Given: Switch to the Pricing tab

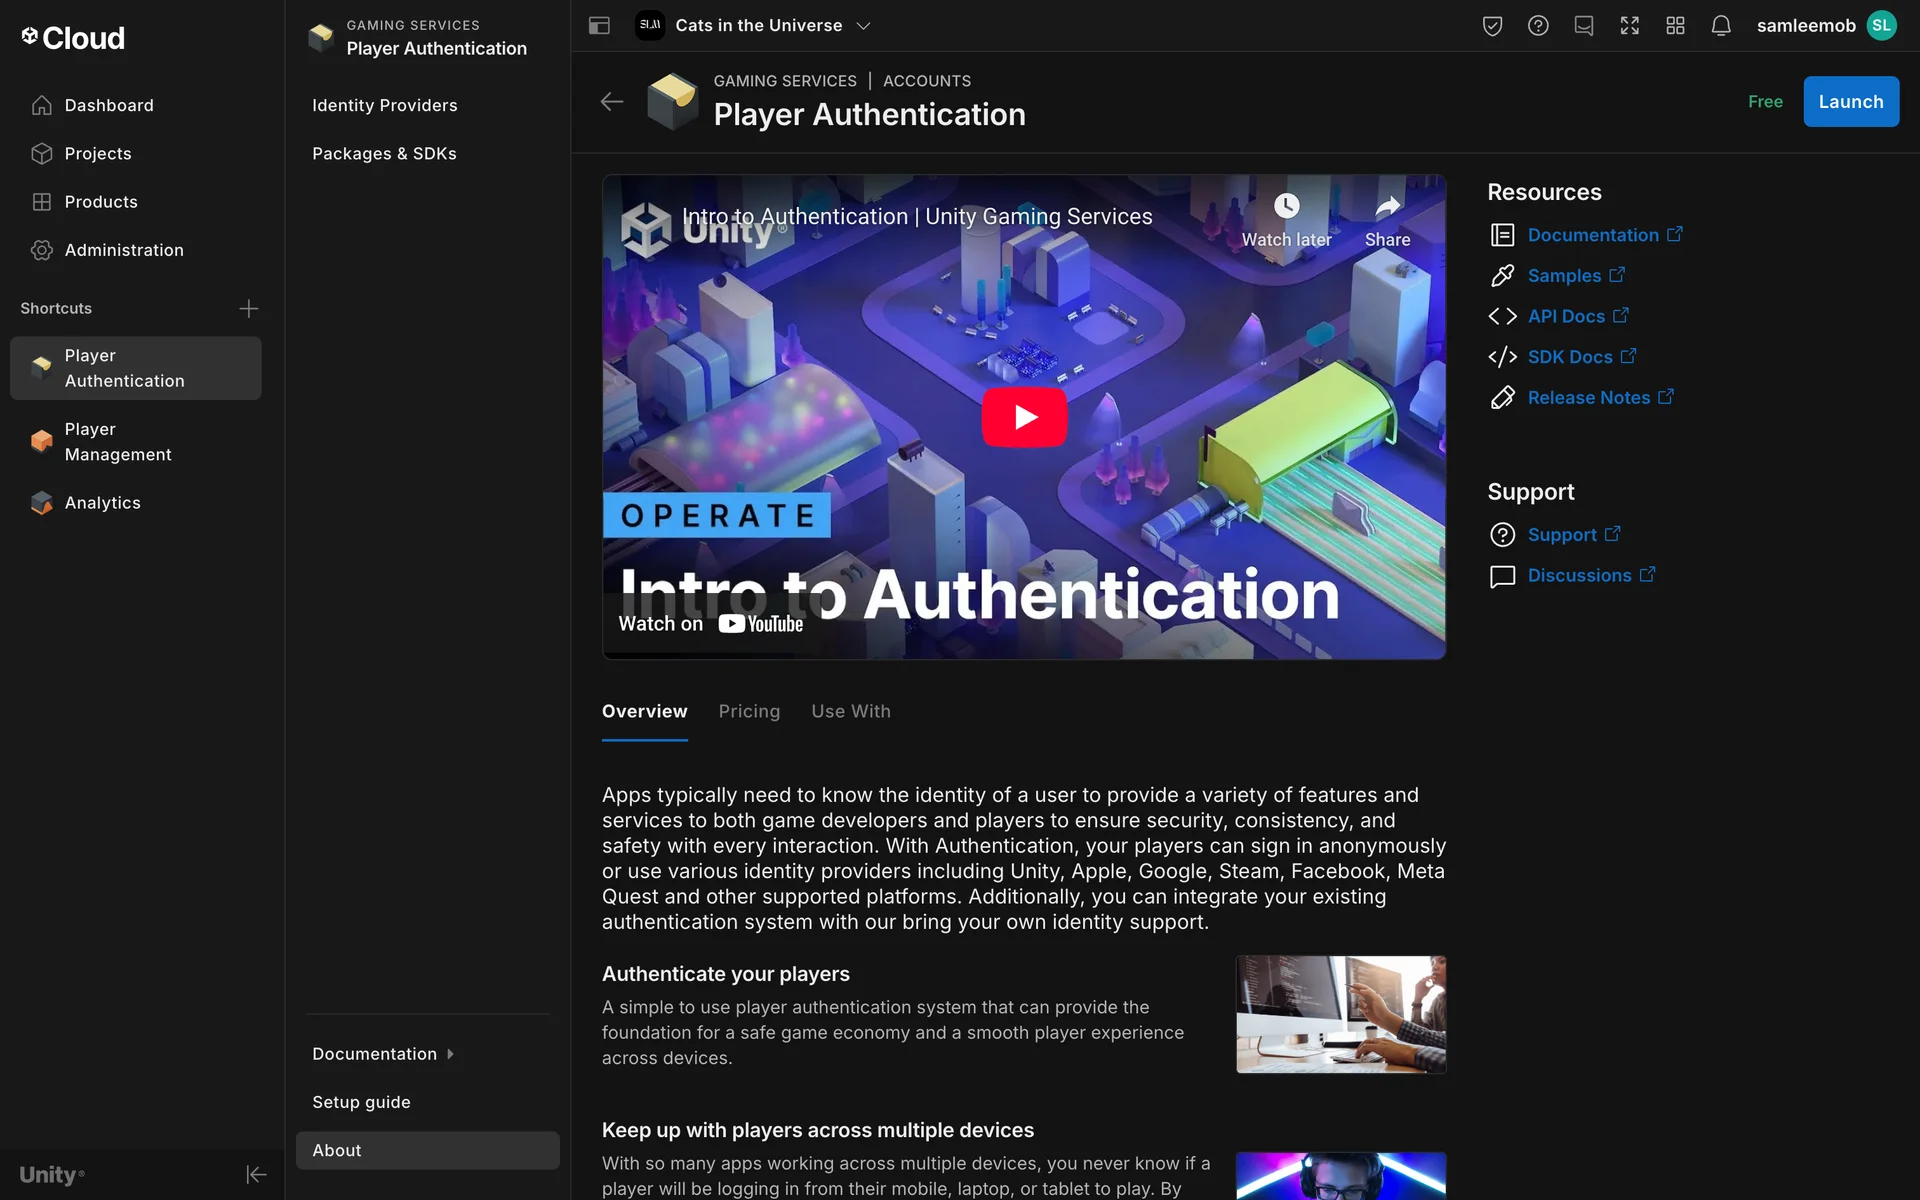Looking at the screenshot, I should [x=749, y=712].
